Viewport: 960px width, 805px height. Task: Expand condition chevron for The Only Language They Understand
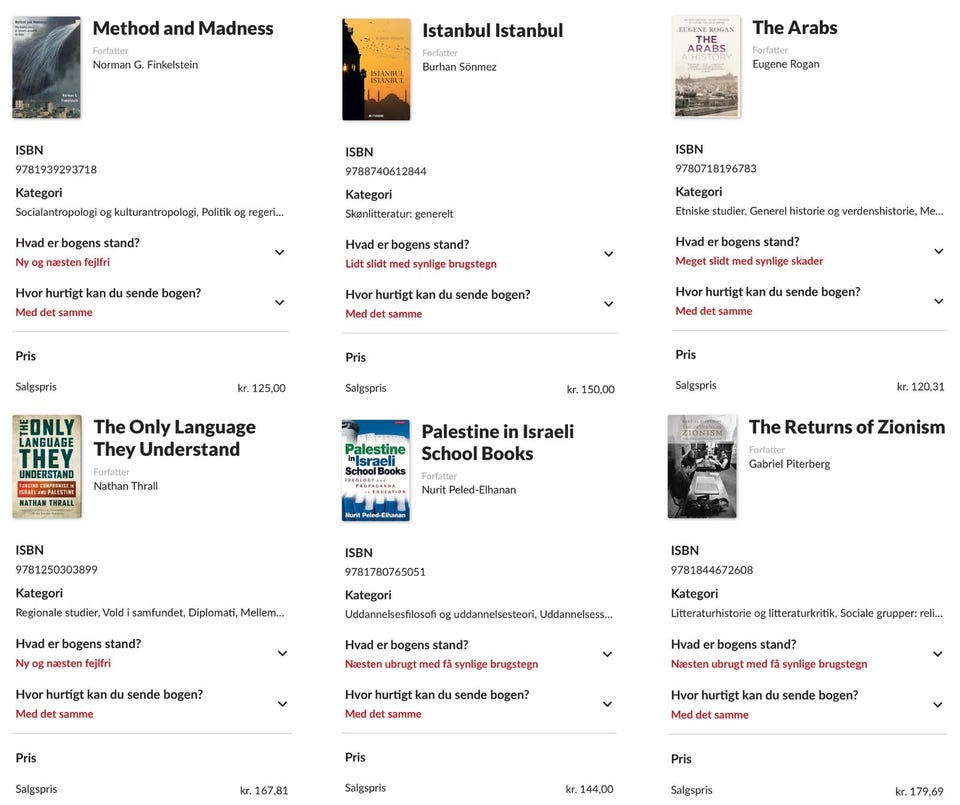282,653
